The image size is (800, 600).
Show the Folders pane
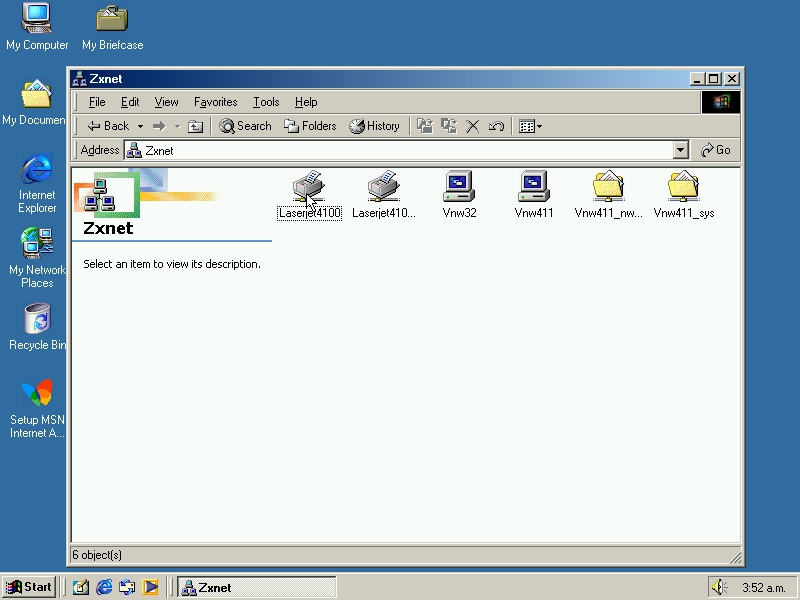(x=310, y=126)
